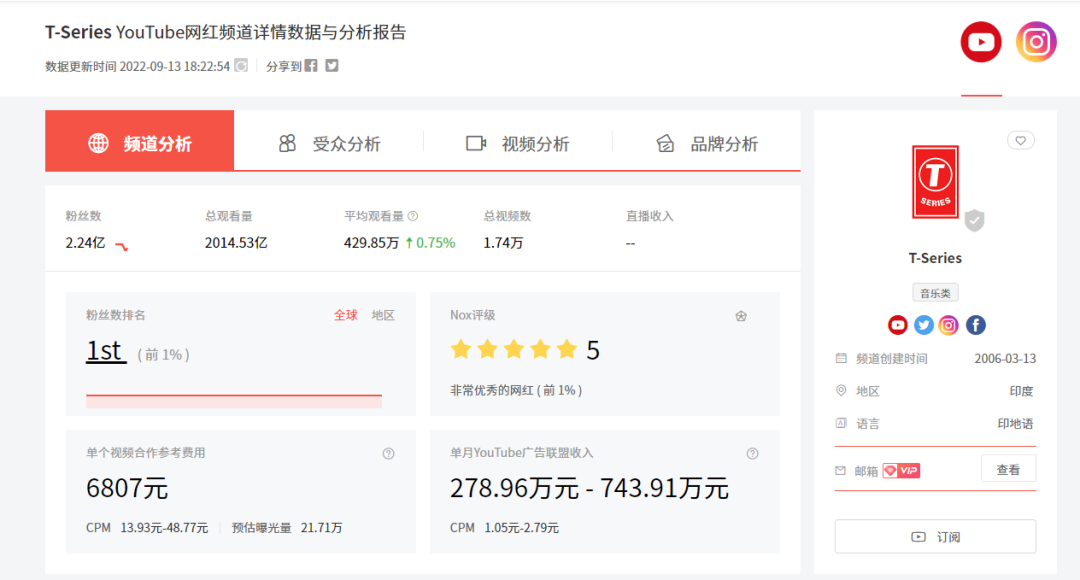
Task: Favorite the channel with the heart icon
Action: [x=1020, y=141]
